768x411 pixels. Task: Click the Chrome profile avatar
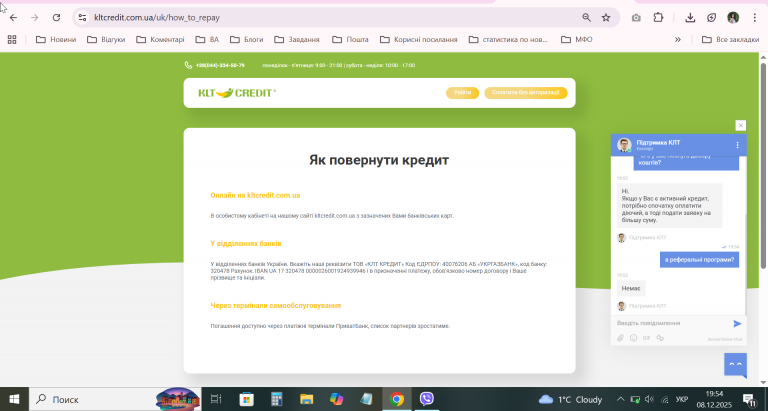pyautogui.click(x=733, y=18)
